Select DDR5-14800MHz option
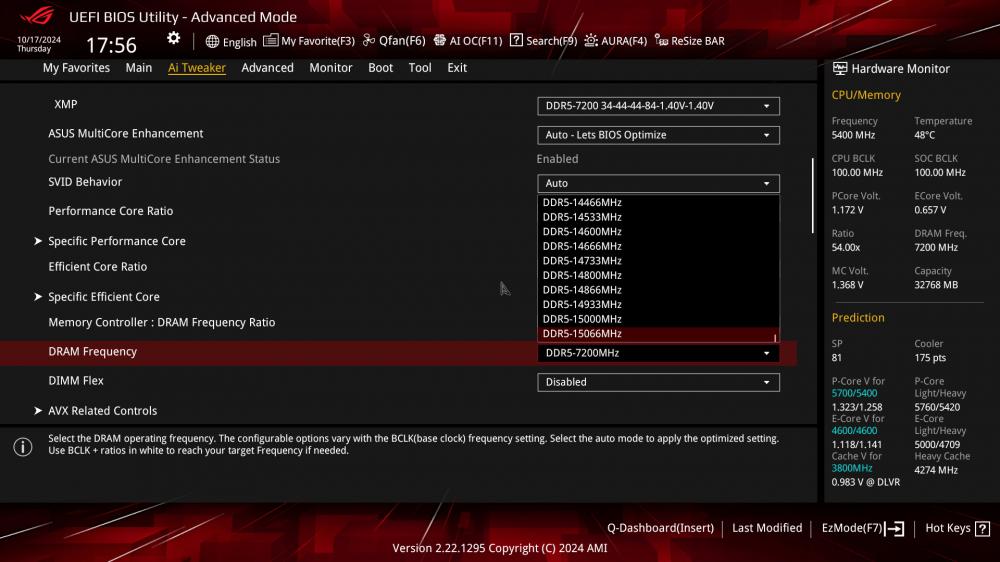Viewport: 1000px width, 562px height. pyautogui.click(x=658, y=276)
